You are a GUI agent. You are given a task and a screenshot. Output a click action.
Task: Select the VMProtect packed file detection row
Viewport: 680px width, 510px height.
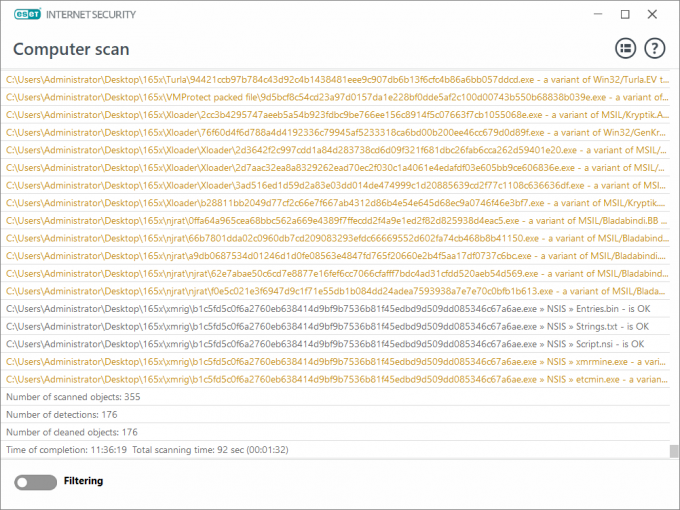[x=337, y=97]
